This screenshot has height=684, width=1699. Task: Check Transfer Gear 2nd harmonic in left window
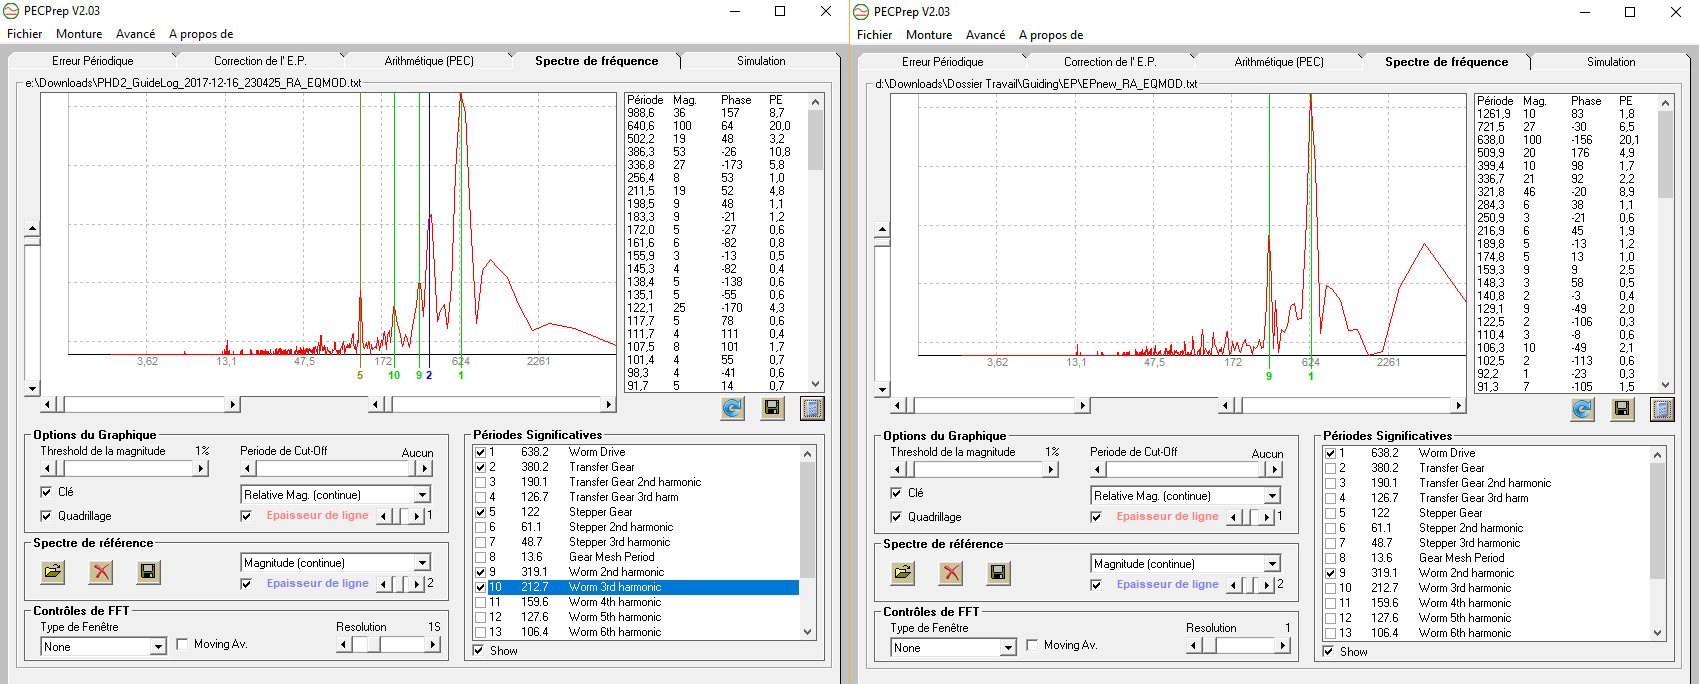(480, 482)
